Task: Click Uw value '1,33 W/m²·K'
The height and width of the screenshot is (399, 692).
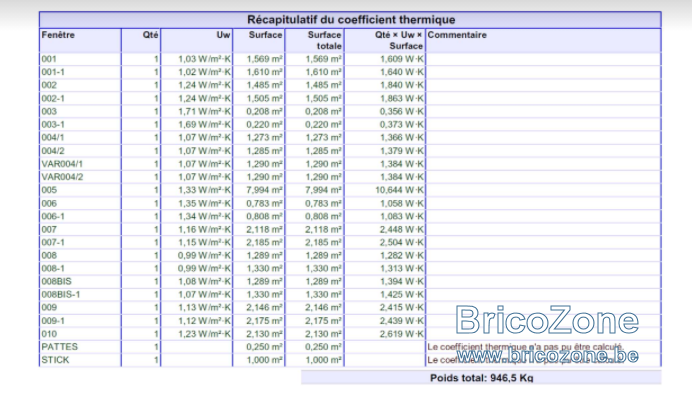Action: pyautogui.click(x=204, y=190)
